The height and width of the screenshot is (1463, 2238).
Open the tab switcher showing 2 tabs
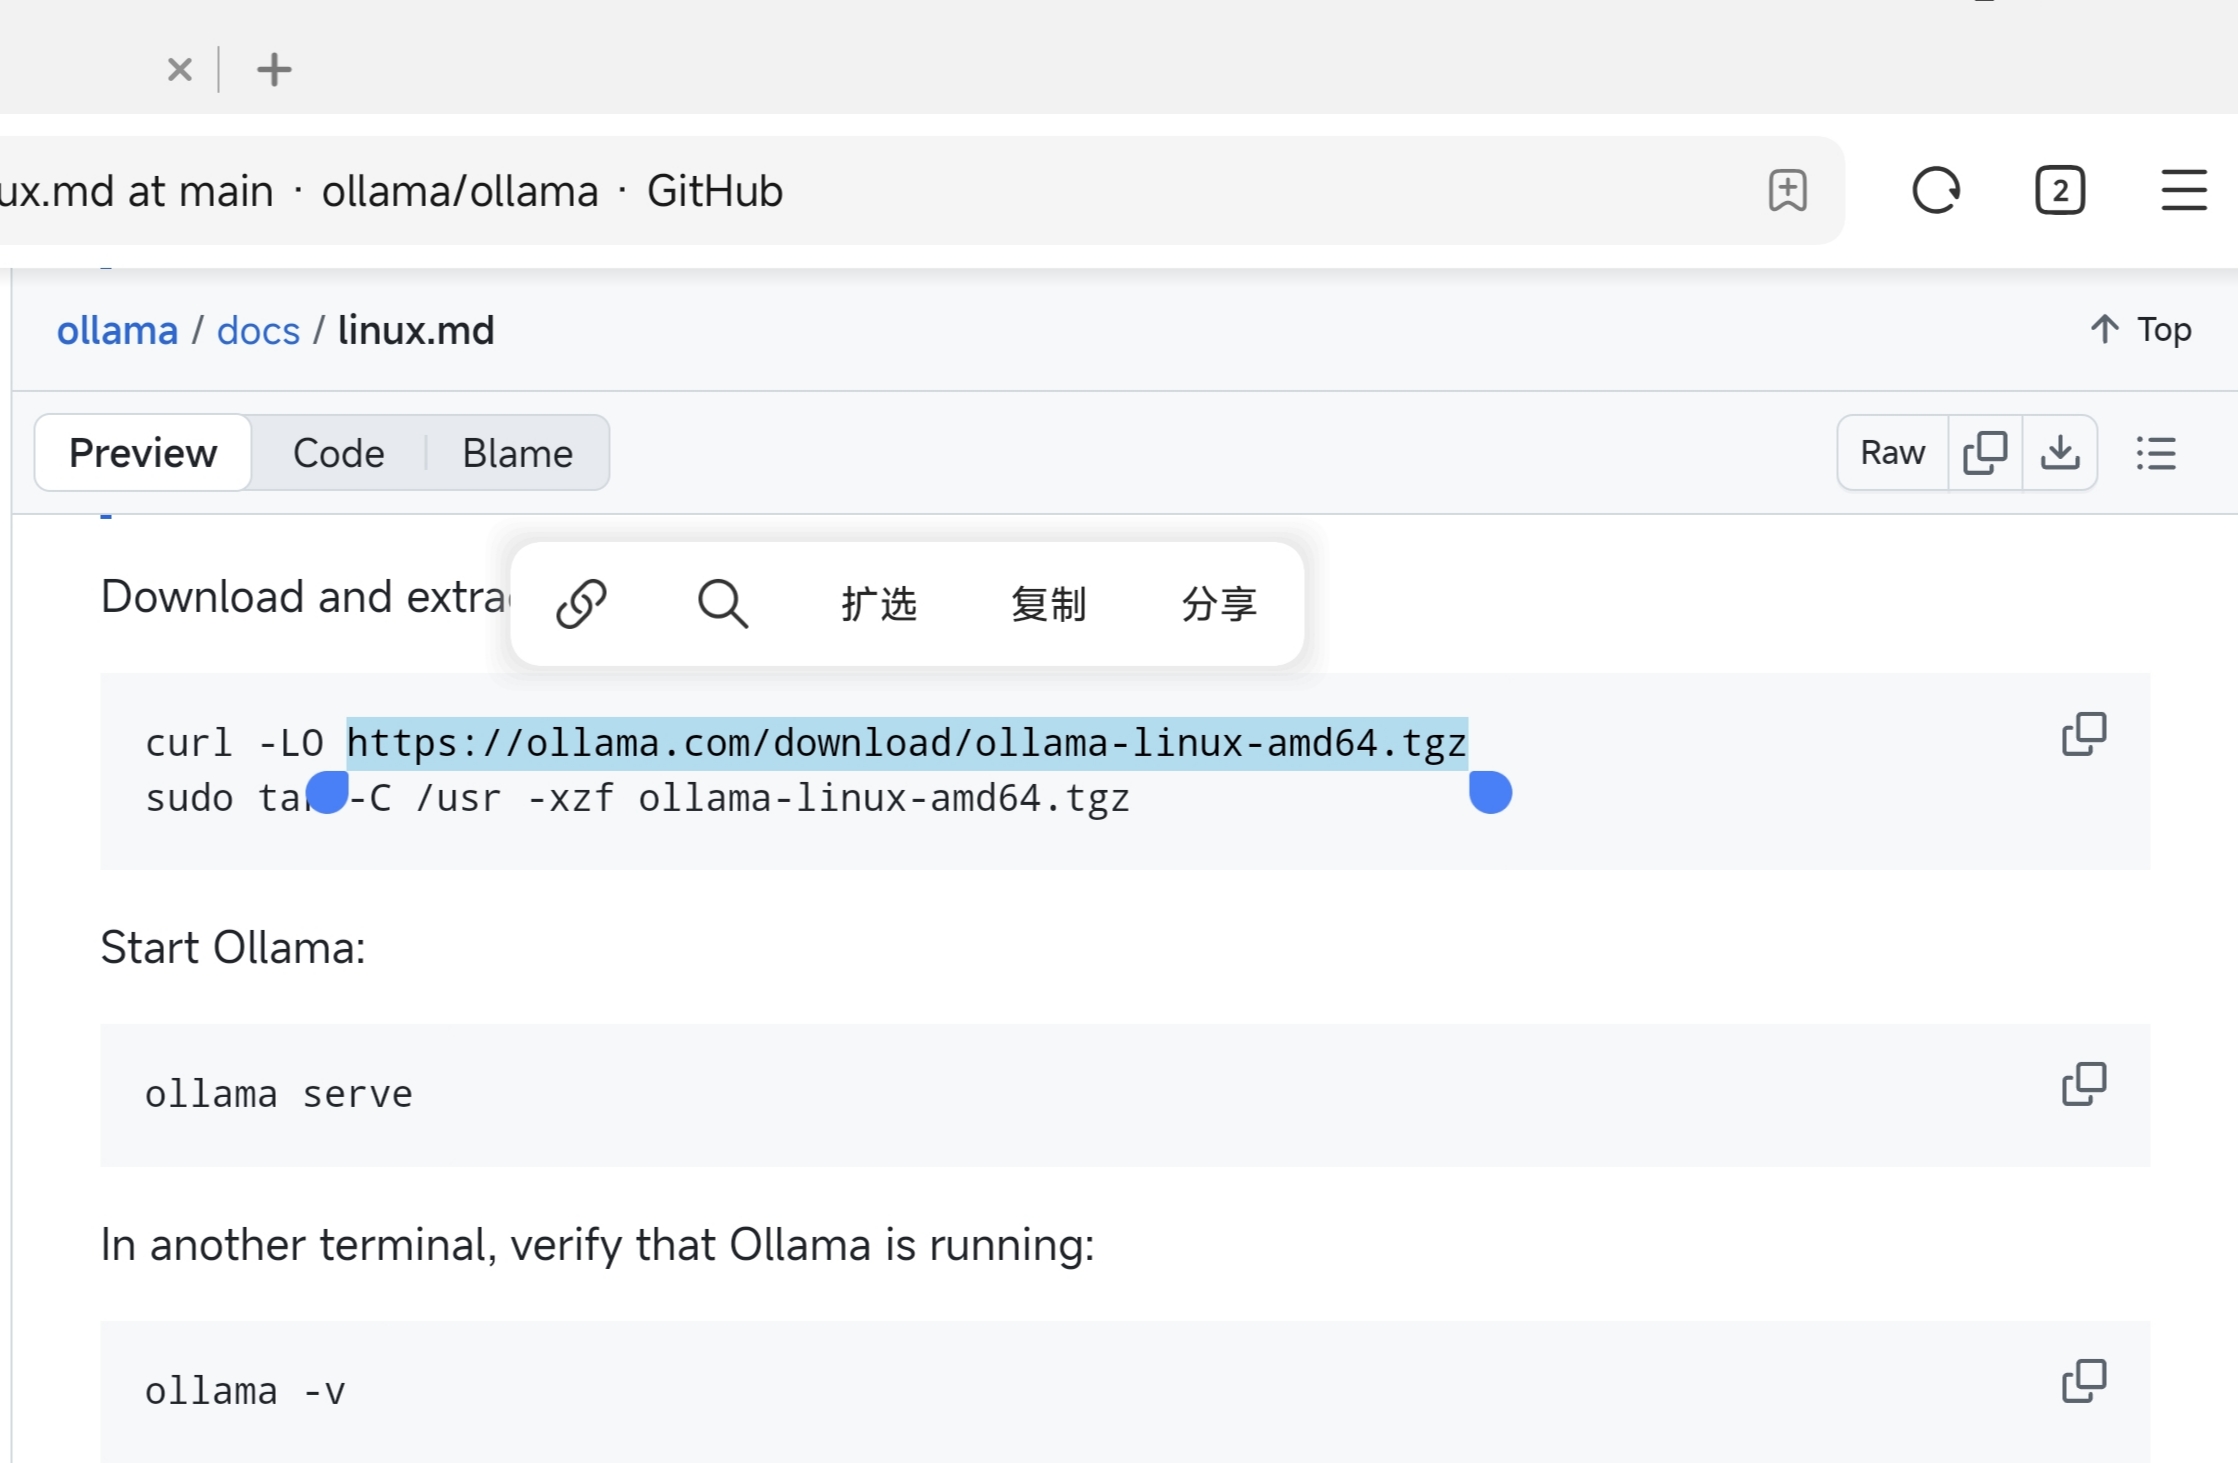click(2060, 190)
